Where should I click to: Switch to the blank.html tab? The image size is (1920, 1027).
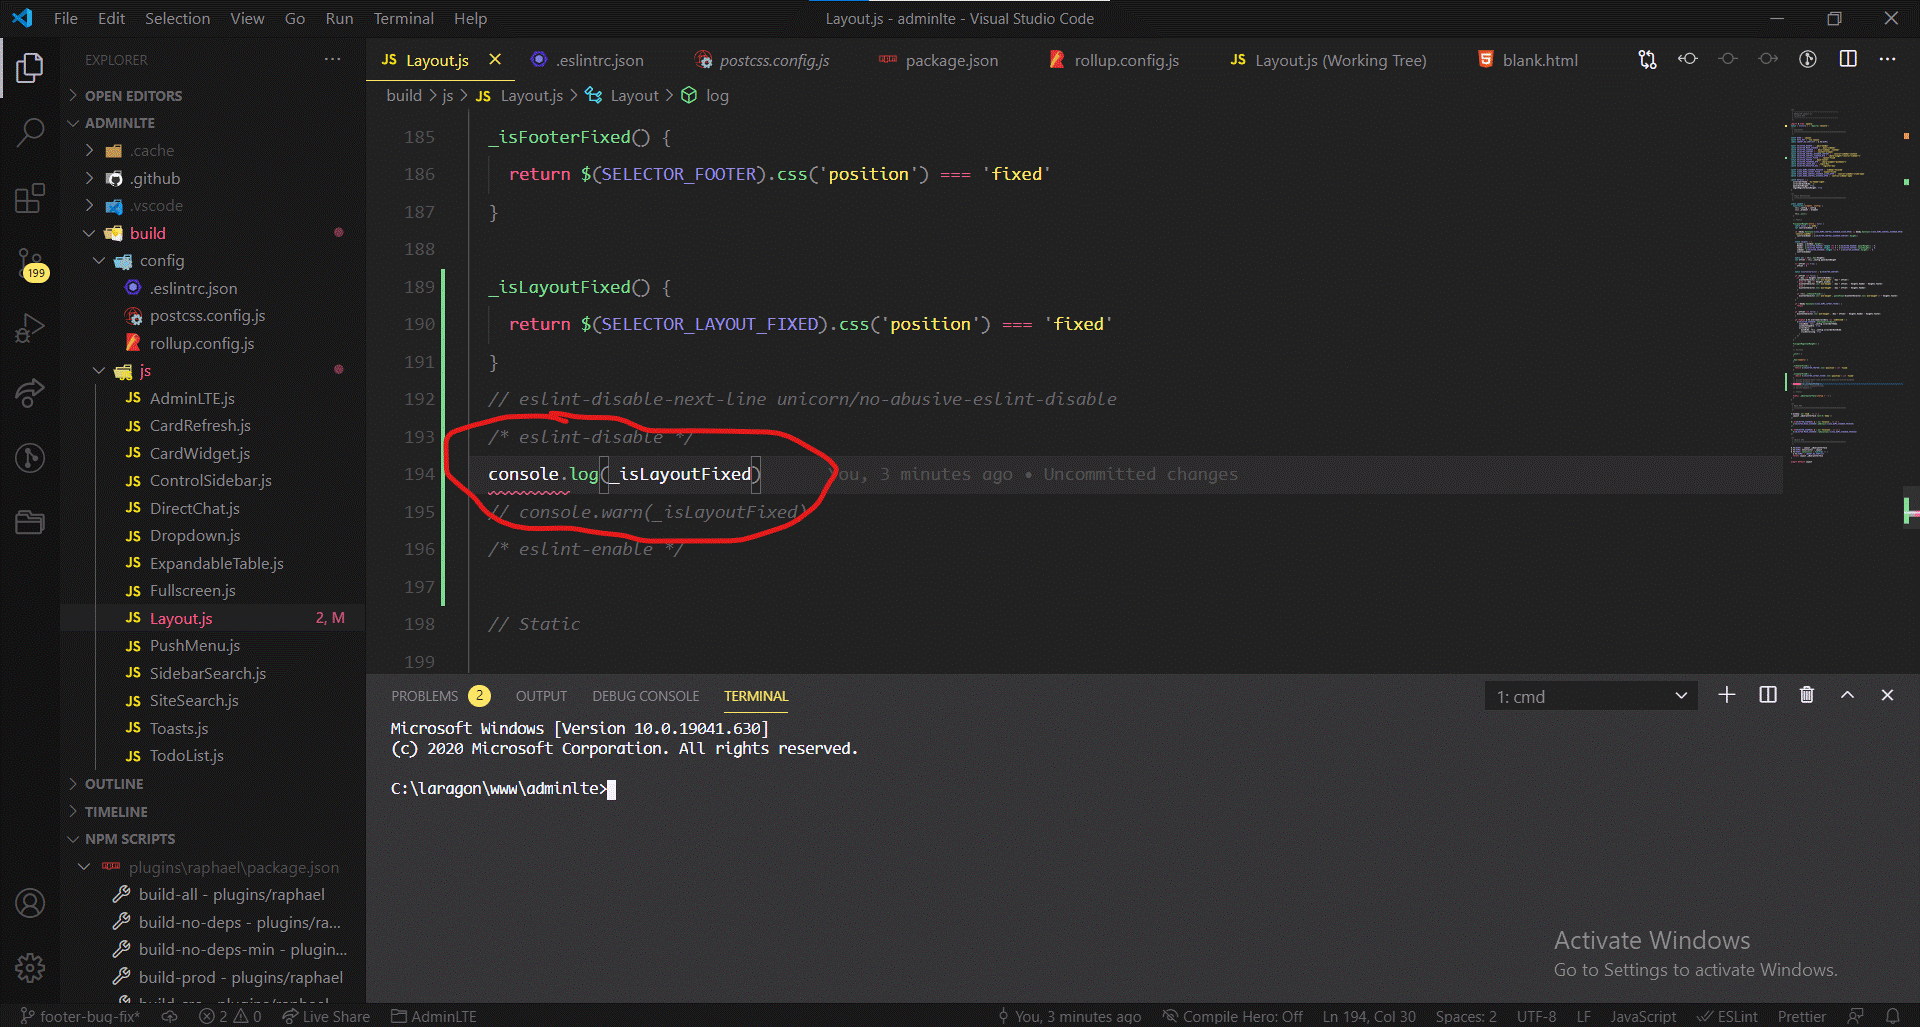[1538, 60]
